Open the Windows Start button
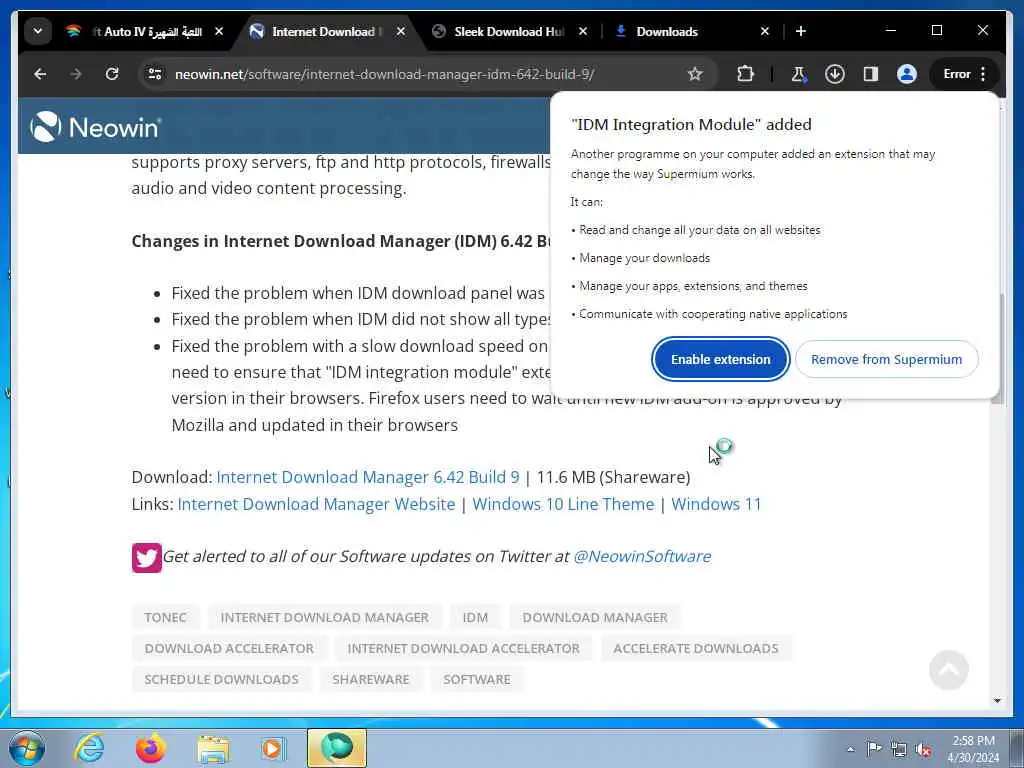The width and height of the screenshot is (1024, 768). pyautogui.click(x=27, y=748)
